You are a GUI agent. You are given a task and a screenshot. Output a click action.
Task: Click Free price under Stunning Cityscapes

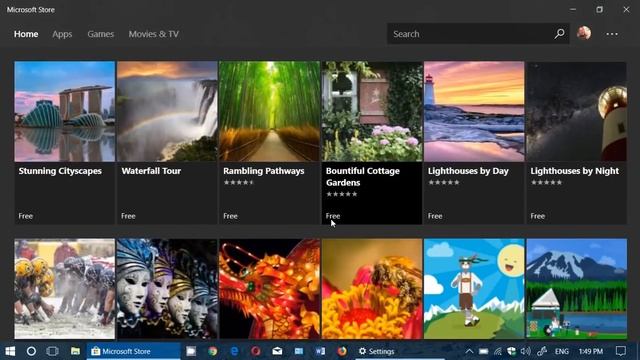point(25,216)
